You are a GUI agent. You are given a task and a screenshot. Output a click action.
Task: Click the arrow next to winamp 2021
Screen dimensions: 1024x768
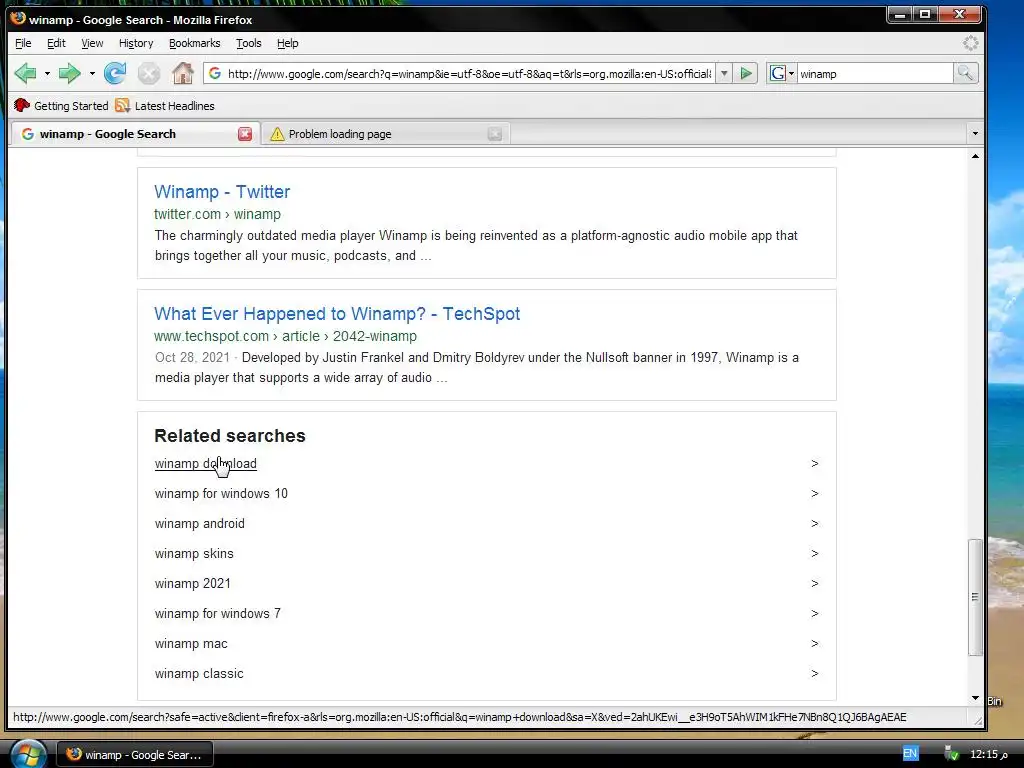(x=814, y=584)
